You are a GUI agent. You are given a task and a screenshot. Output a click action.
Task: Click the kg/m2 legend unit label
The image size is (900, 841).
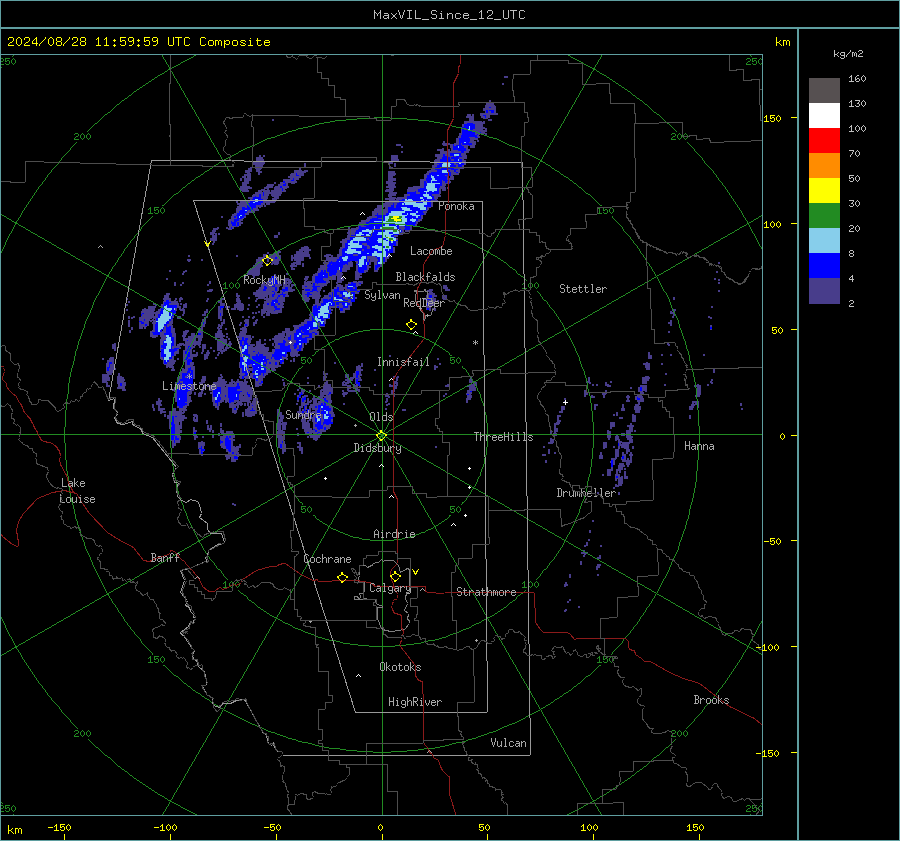[x=848, y=54]
